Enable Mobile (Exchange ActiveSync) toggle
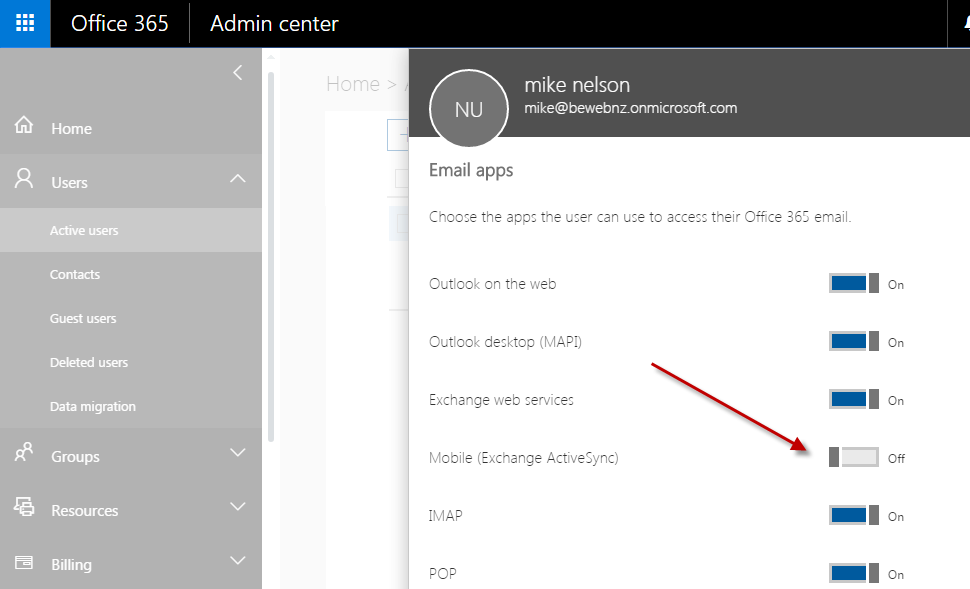 click(854, 457)
